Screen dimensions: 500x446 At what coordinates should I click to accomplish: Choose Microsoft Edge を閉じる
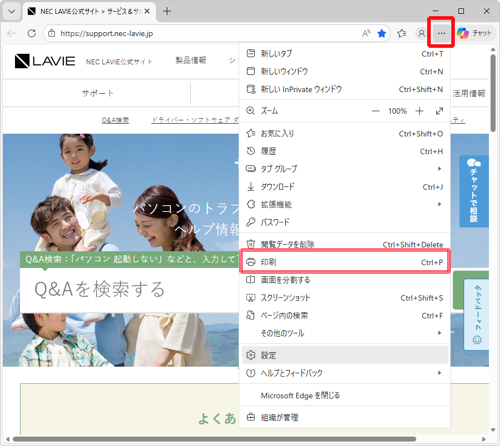345,396
